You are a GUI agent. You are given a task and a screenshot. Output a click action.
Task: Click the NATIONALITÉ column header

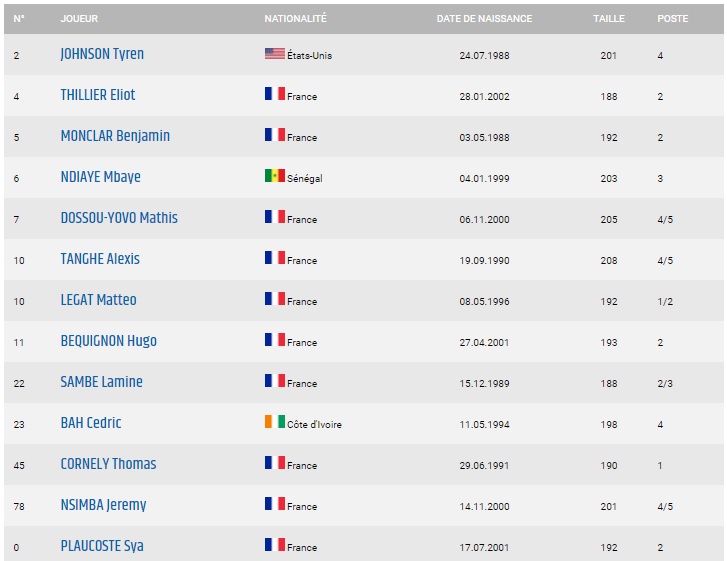coord(295,19)
